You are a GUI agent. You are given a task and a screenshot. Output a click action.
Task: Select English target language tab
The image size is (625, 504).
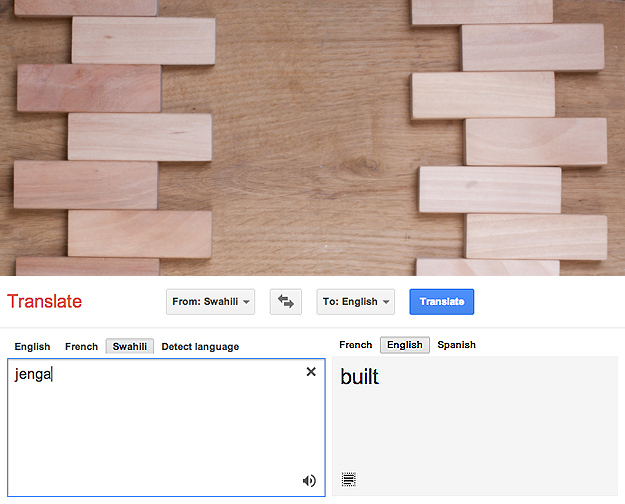(405, 345)
